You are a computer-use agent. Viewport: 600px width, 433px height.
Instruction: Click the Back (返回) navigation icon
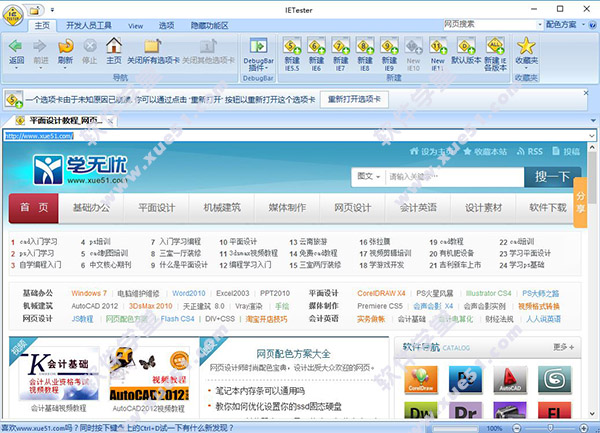pos(16,46)
